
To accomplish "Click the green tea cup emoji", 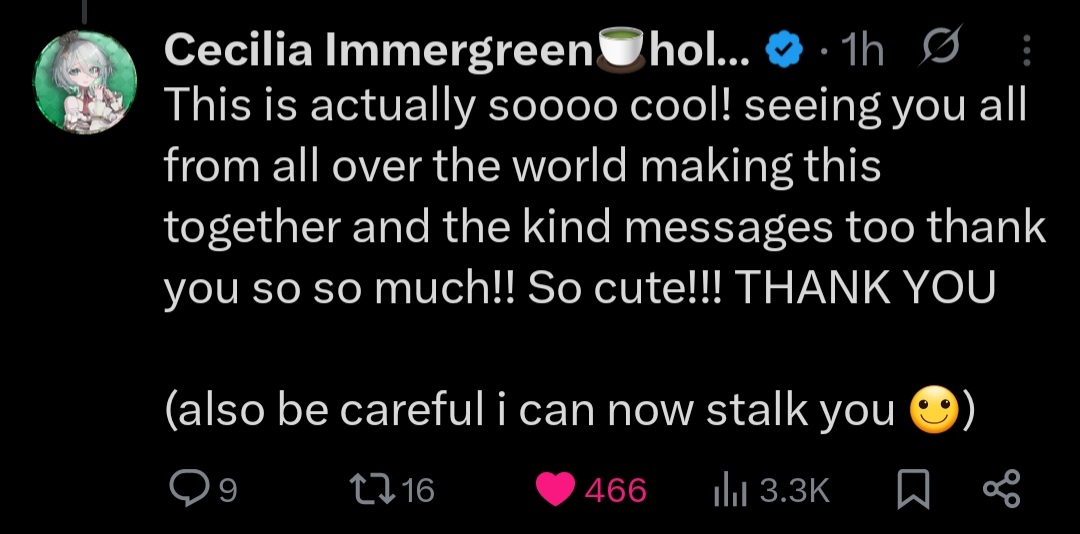I will pyautogui.click(x=623, y=50).
